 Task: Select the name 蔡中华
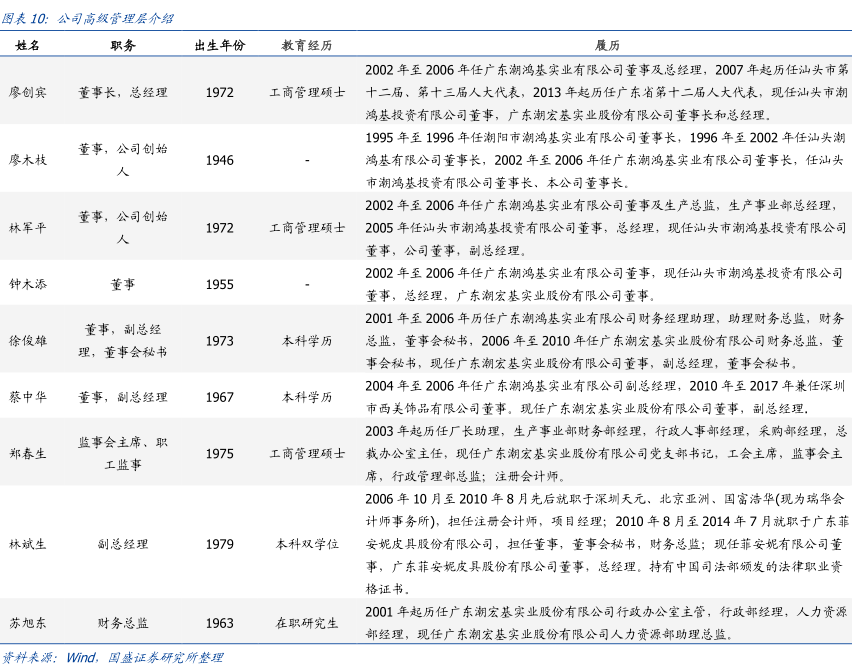tap(28, 397)
